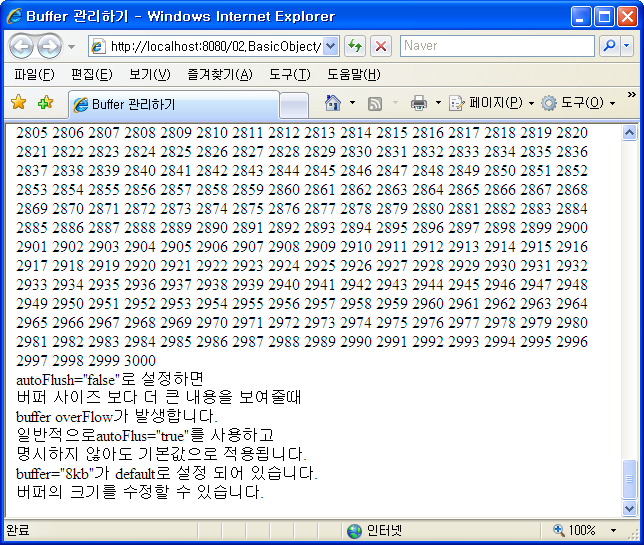The image size is (644, 545).
Task: Minimize the Internet Explorer window
Action: (x=580, y=17)
